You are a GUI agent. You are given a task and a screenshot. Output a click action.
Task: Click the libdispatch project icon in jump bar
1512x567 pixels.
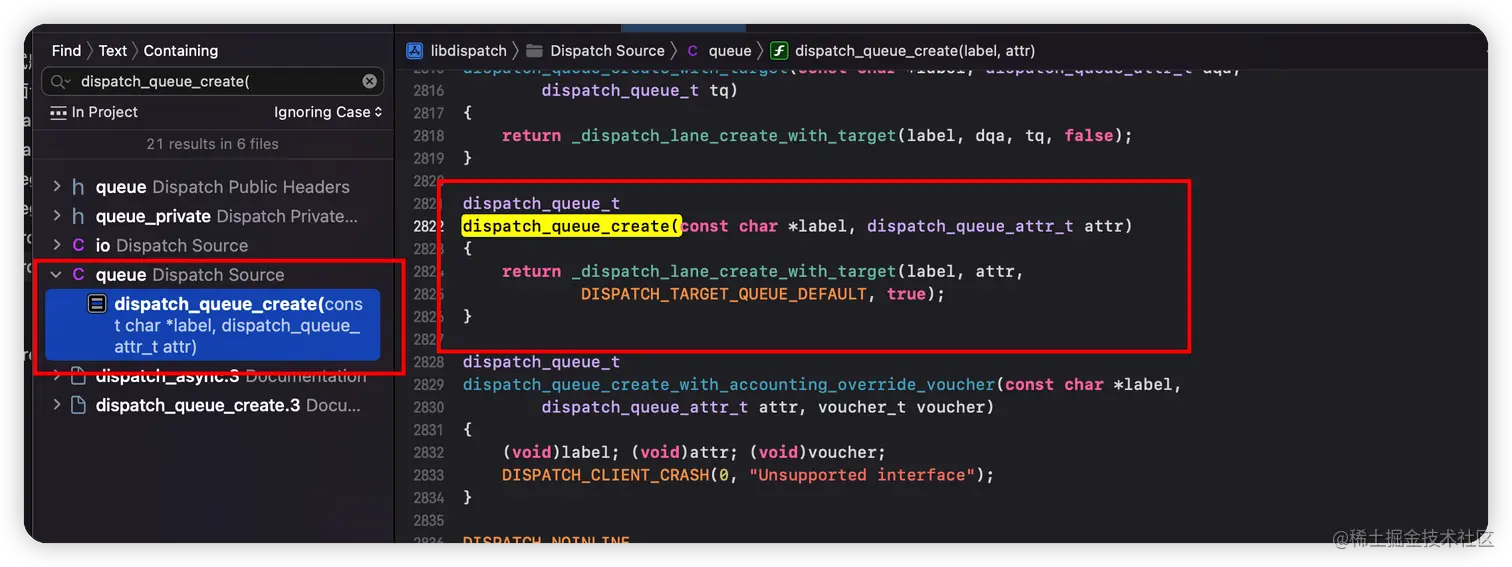415,50
